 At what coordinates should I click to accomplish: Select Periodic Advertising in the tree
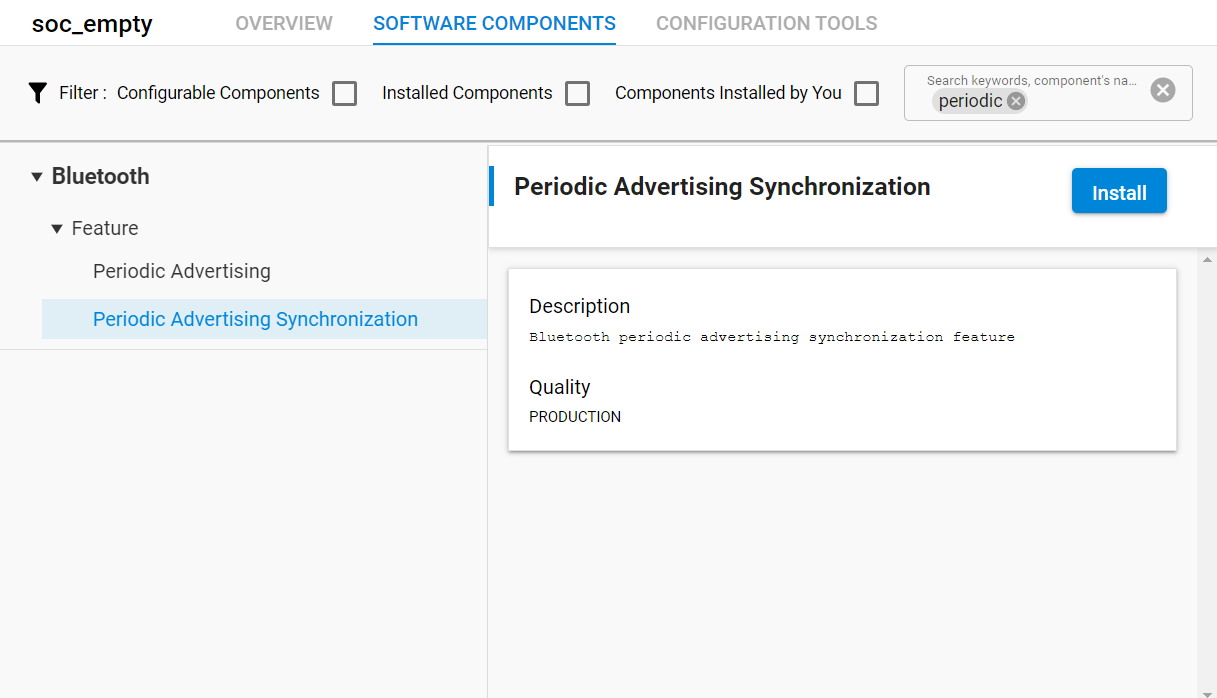point(181,271)
